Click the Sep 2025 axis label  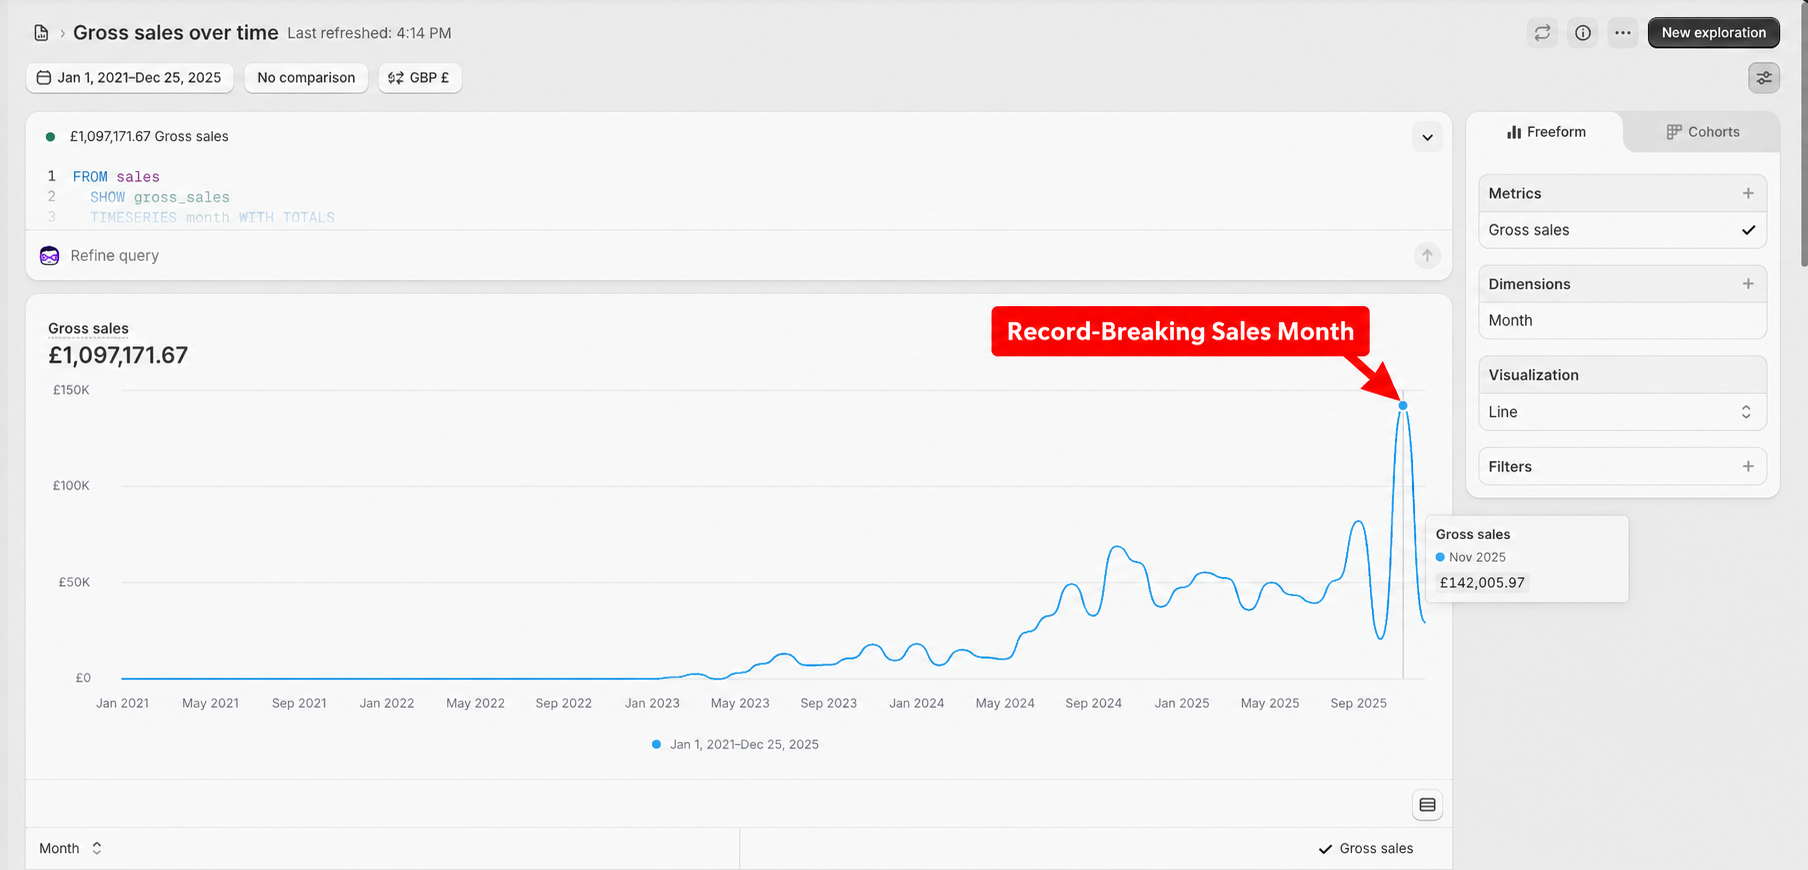(1358, 703)
